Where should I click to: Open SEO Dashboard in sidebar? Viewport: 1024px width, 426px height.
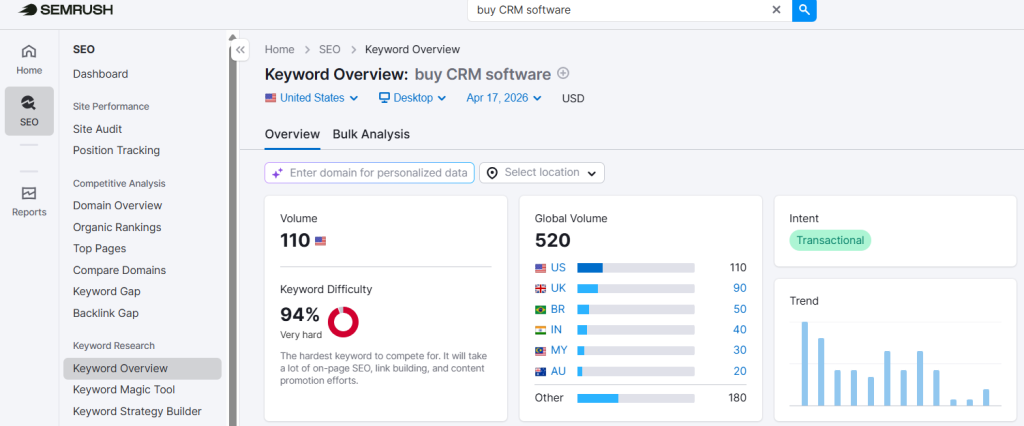(101, 74)
